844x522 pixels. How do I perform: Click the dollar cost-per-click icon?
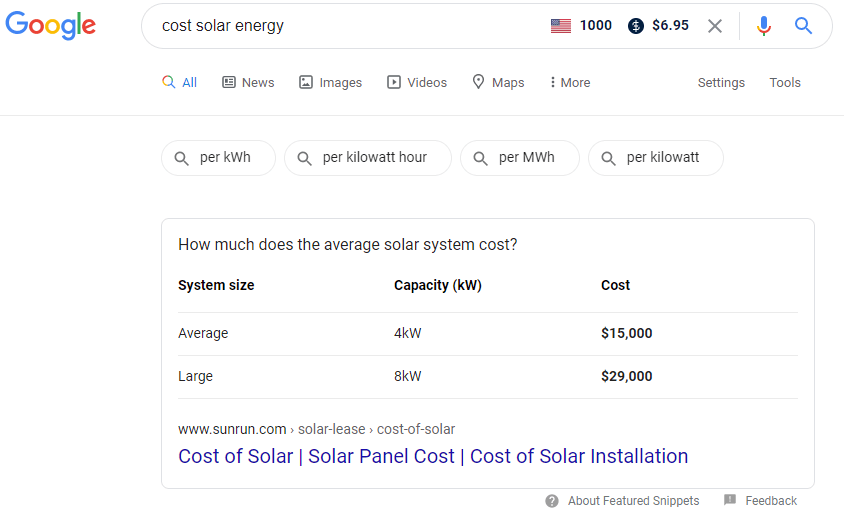coord(636,26)
